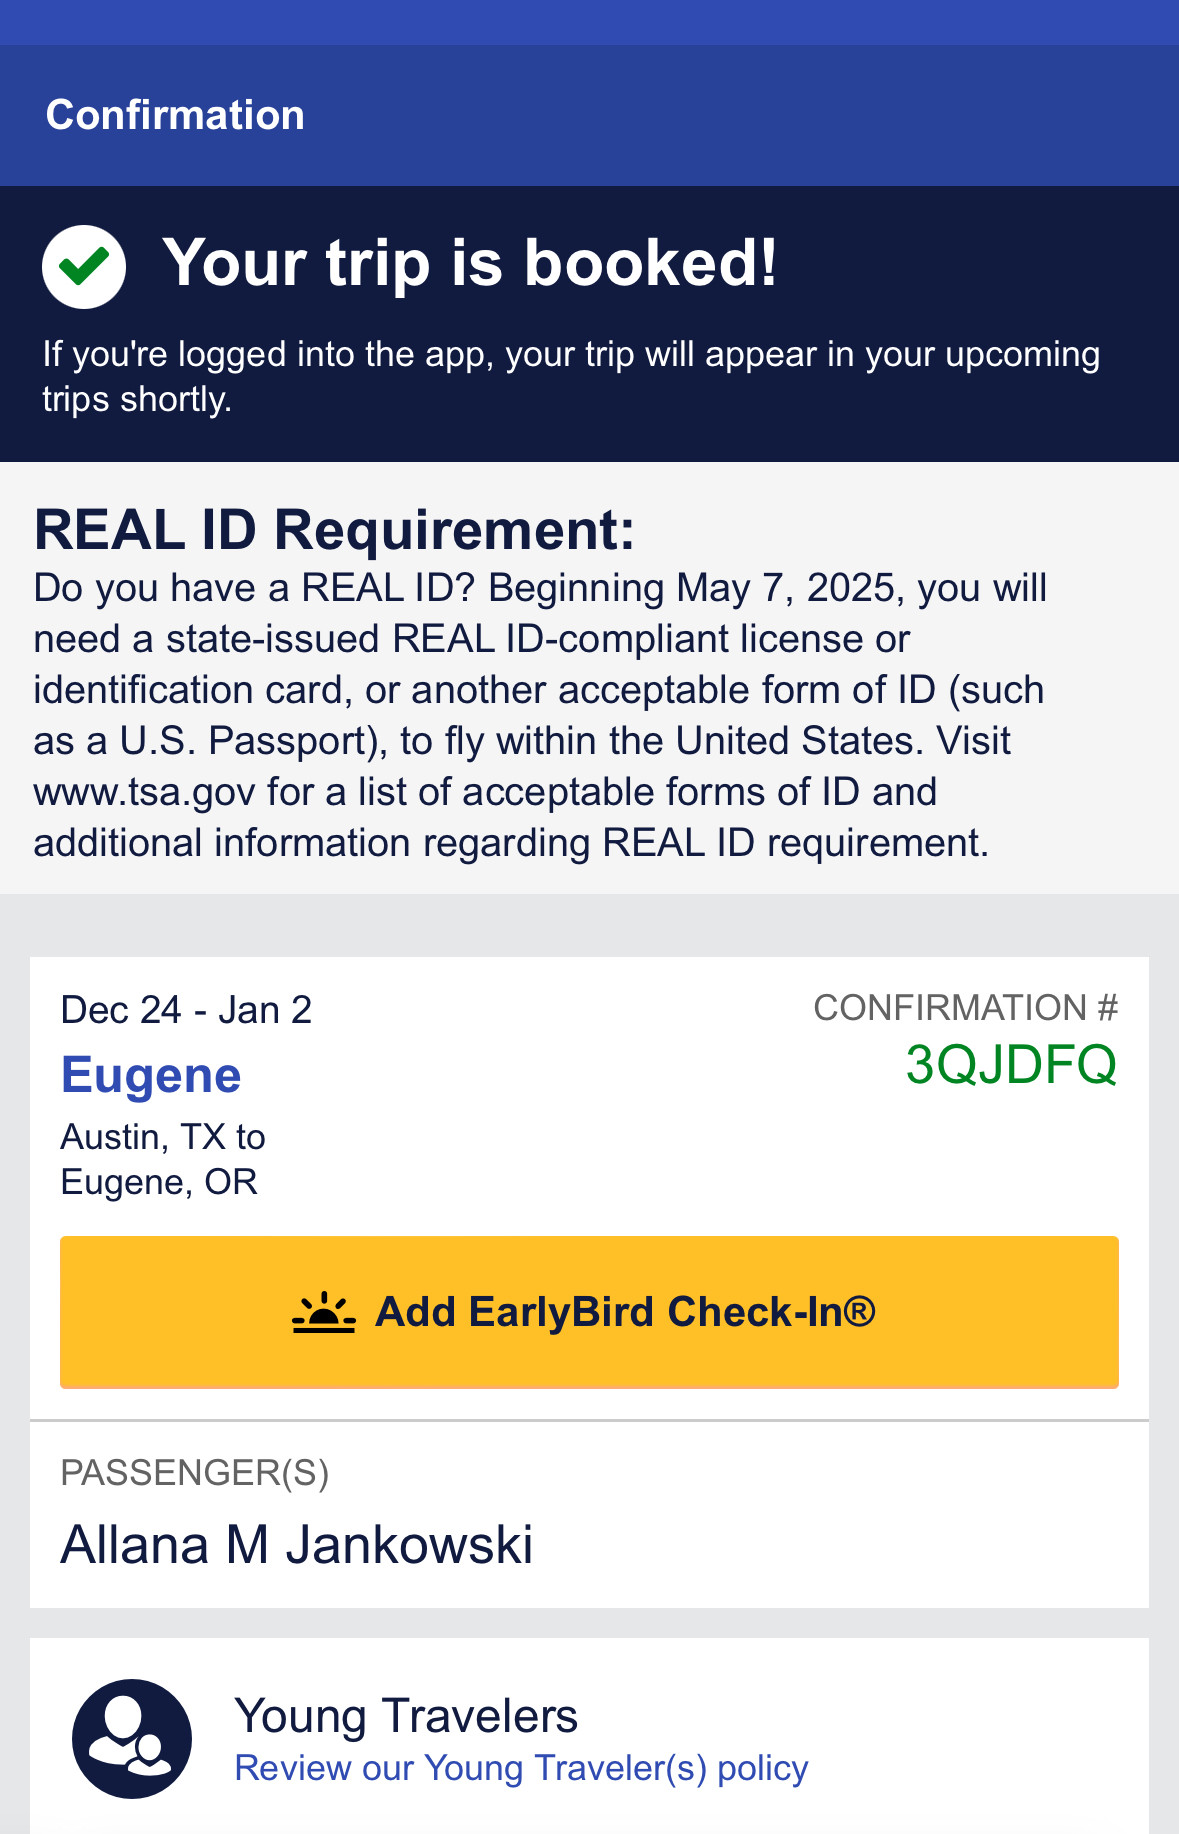Tap the PASSENGER(S) section label
The height and width of the screenshot is (1834, 1179).
point(195,1473)
